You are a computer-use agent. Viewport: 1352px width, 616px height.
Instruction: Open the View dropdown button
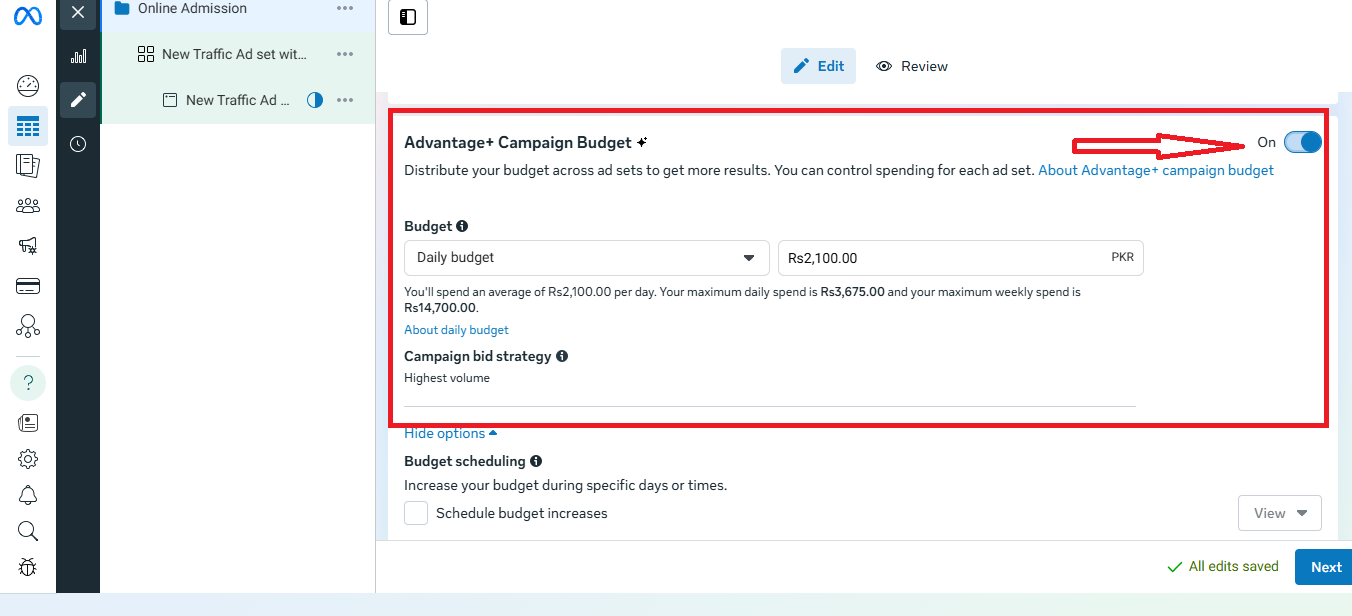pos(1279,513)
